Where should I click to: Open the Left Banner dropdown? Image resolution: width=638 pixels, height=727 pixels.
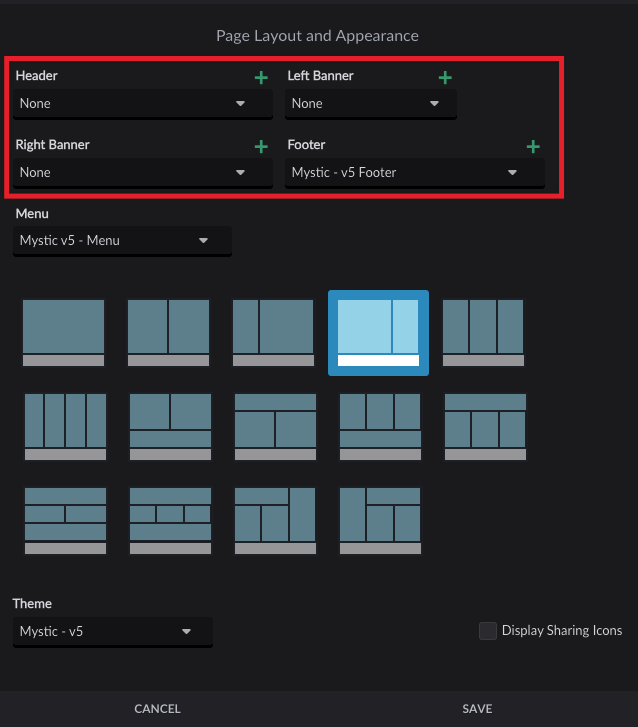click(371, 104)
